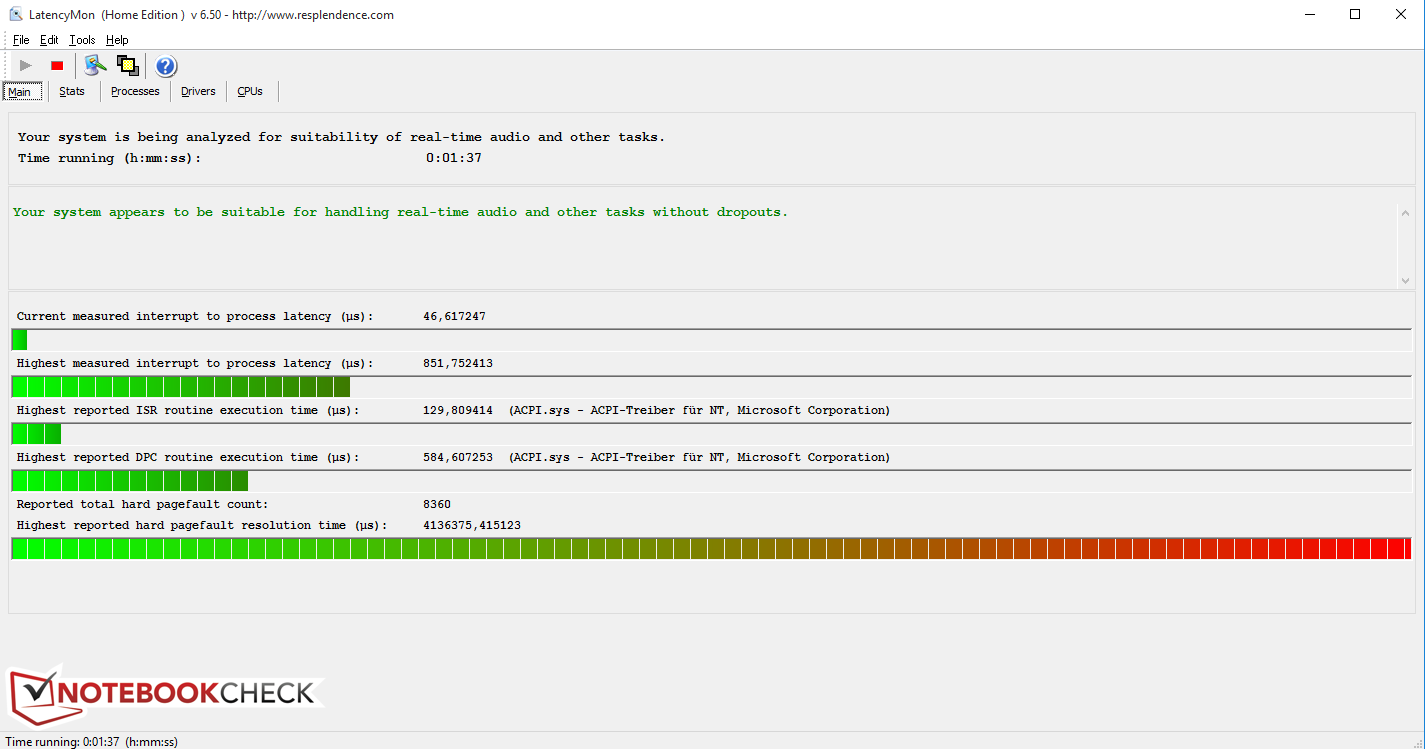Viewport: 1425px width, 749px height.
Task: Click the Start monitor play icon
Action: point(26,66)
